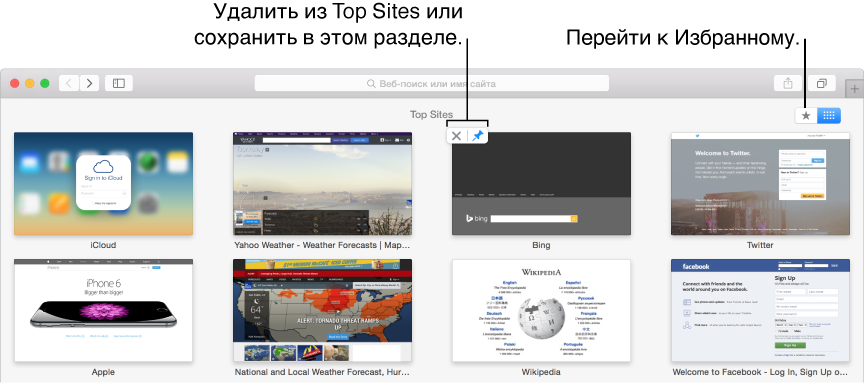Click the magnifier icon in the search field
866x384 pixels.
(372, 84)
